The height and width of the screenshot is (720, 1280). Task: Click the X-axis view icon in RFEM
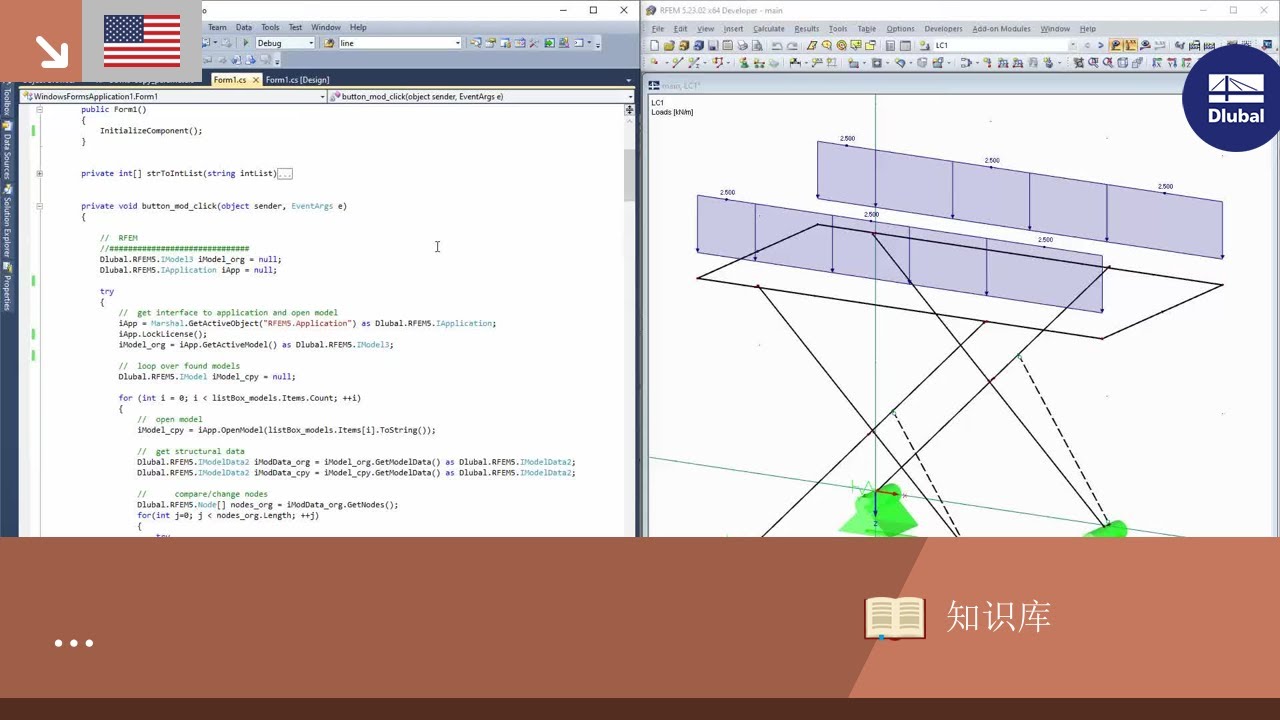(1158, 62)
